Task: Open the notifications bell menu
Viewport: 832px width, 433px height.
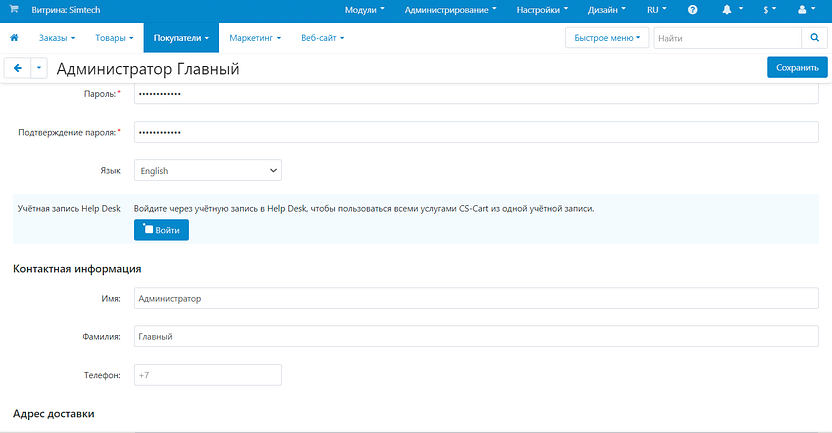Action: (729, 9)
